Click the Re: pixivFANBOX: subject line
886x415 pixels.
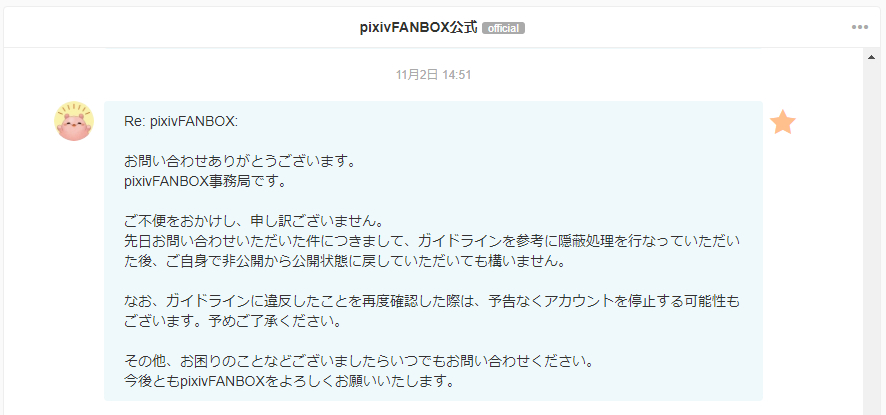tap(181, 122)
